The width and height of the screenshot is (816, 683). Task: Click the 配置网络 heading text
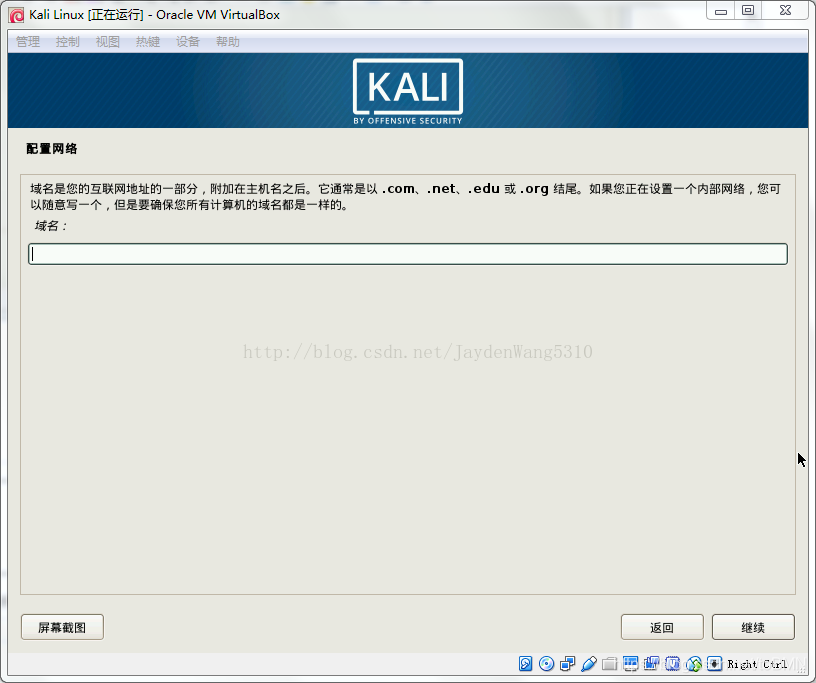[52, 149]
